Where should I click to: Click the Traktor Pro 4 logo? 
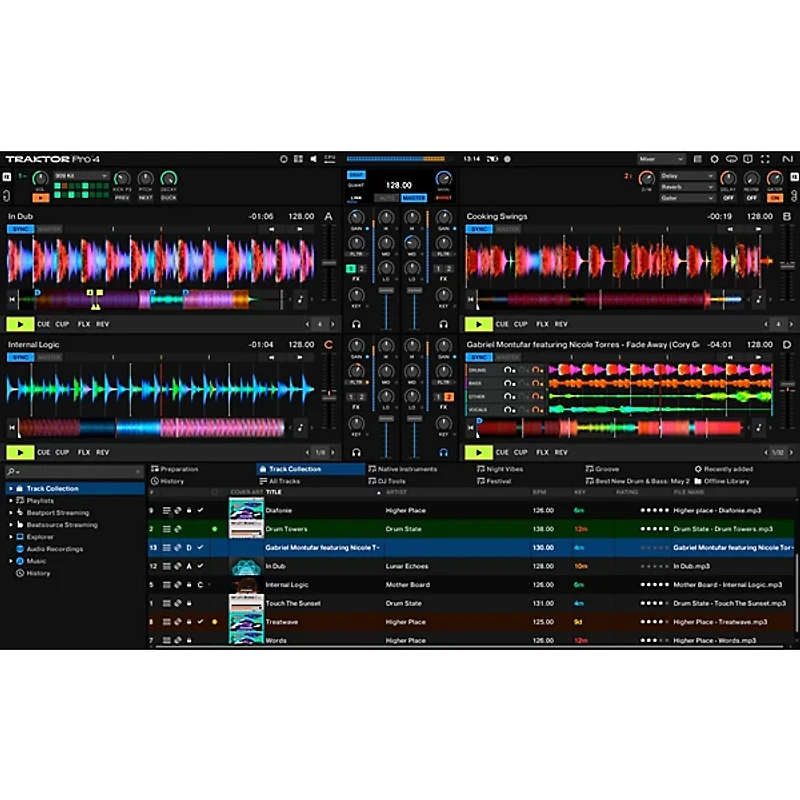tap(50, 158)
